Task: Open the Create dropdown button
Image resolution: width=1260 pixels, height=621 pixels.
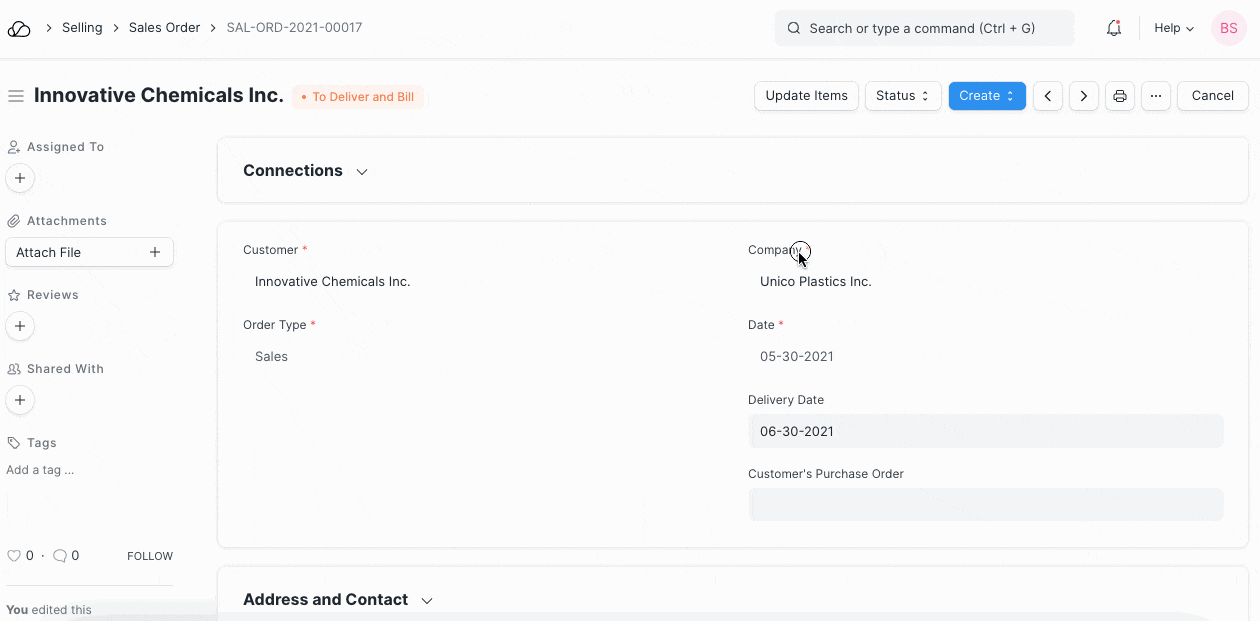Action: tap(986, 96)
